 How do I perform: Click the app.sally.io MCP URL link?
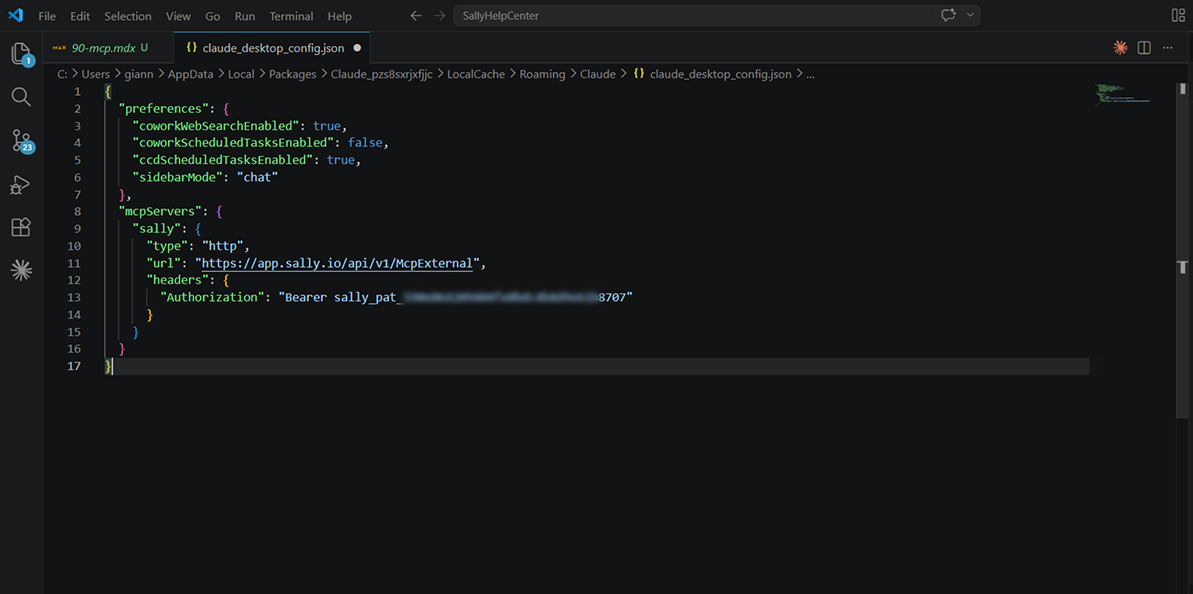(x=338, y=263)
